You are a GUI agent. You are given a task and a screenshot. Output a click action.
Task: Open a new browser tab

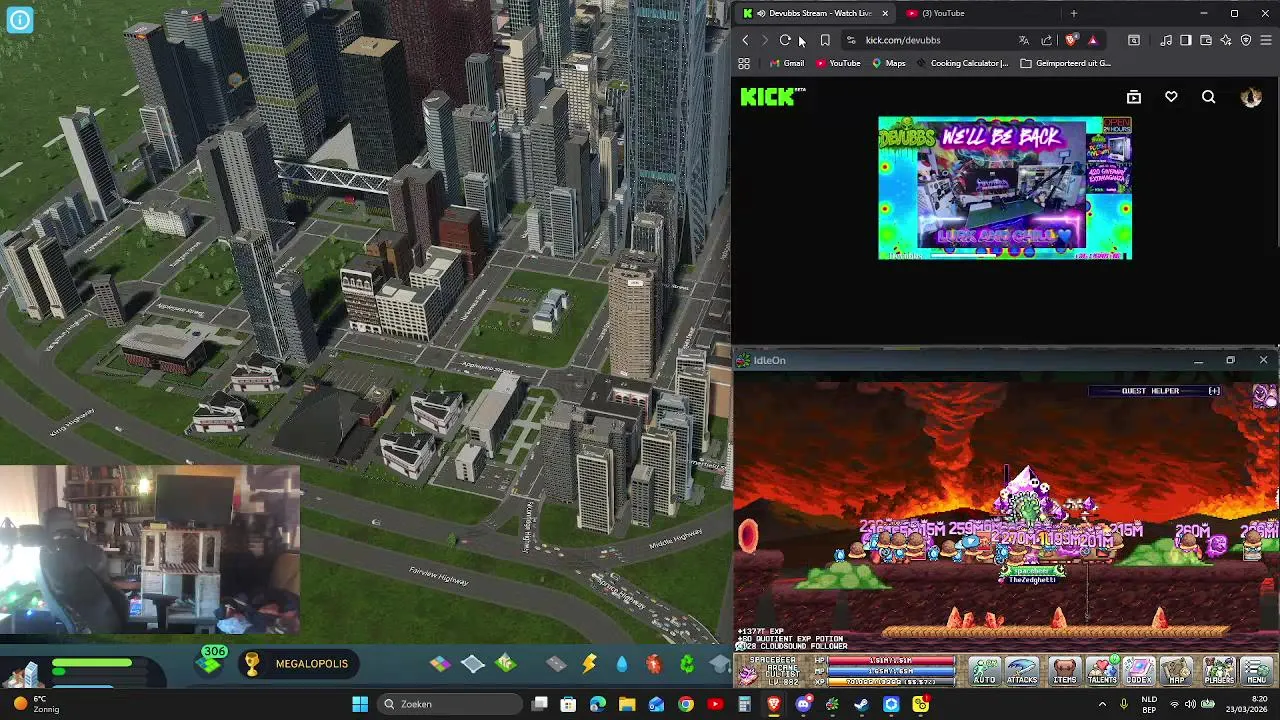pyautogui.click(x=1074, y=13)
